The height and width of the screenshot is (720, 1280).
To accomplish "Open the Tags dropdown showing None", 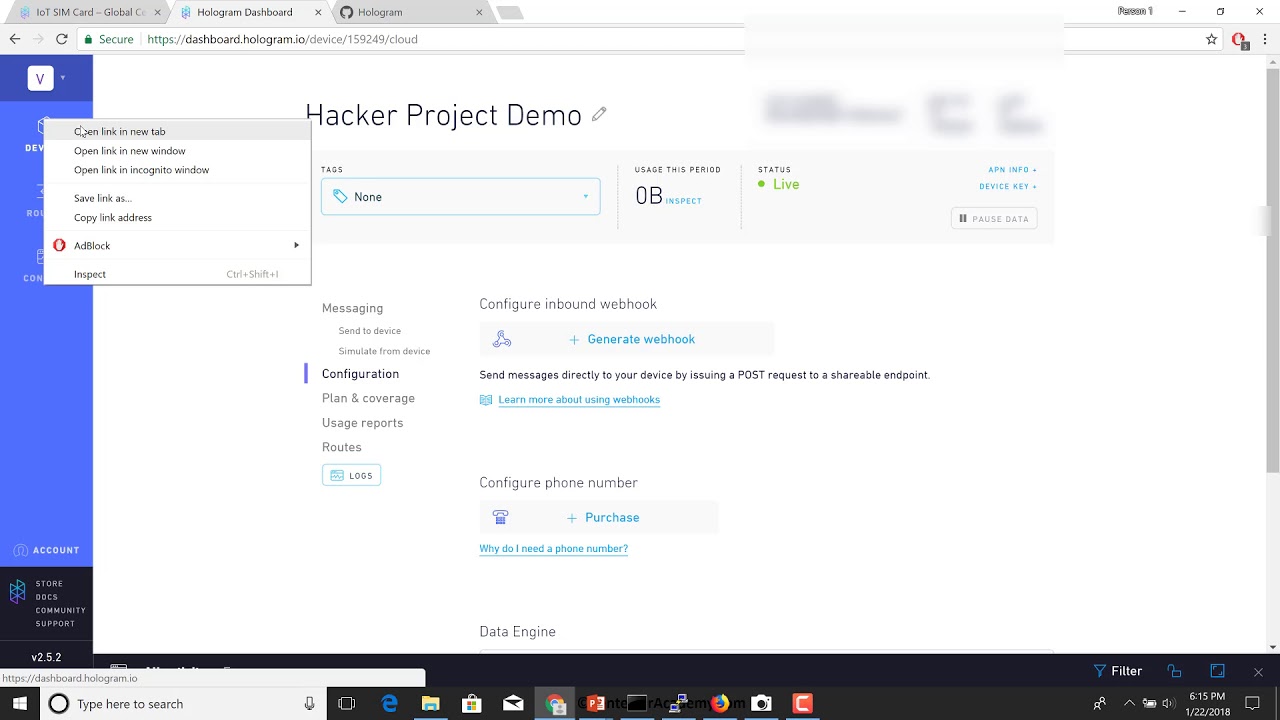I will coord(461,197).
